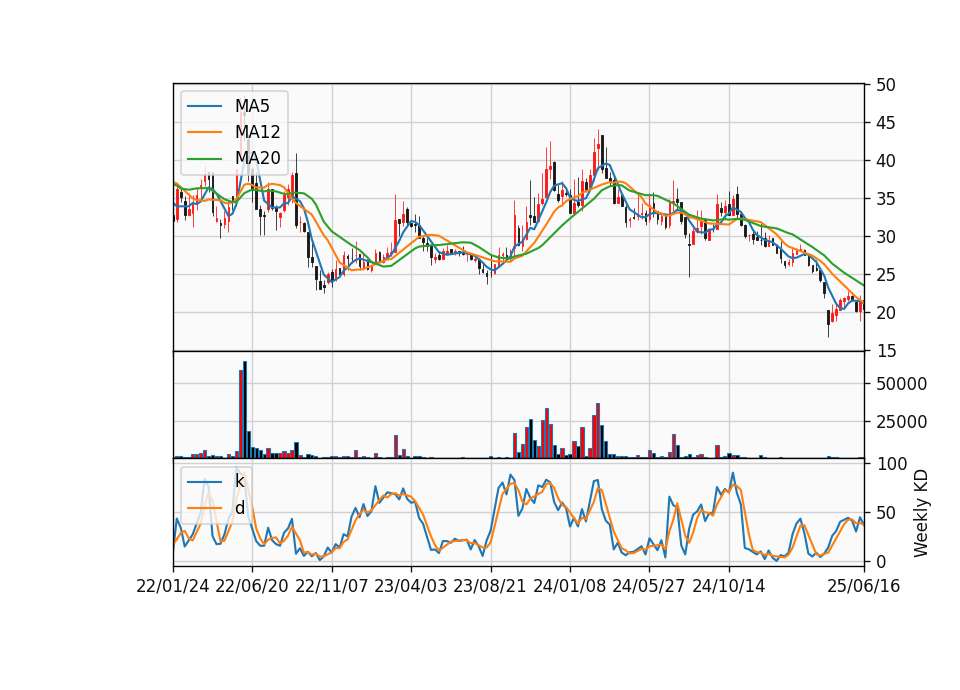Click the price axis value 25

tap(886, 275)
